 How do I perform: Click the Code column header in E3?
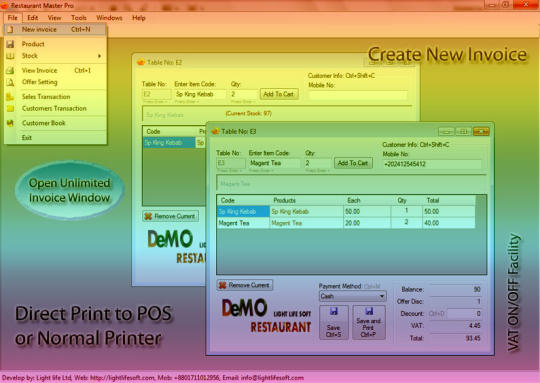coord(243,200)
